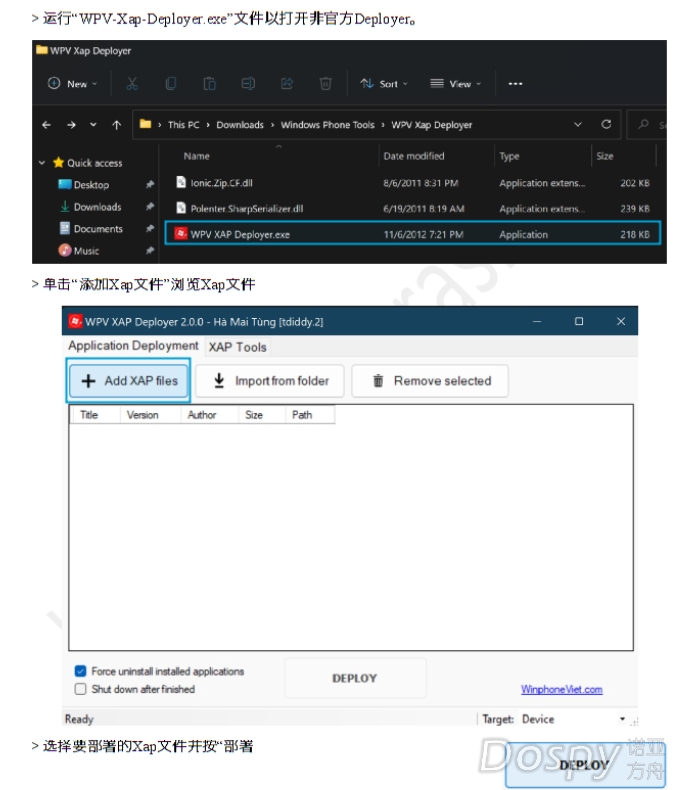677x790 pixels.
Task: Sort by the Name column header
Action: click(196, 156)
